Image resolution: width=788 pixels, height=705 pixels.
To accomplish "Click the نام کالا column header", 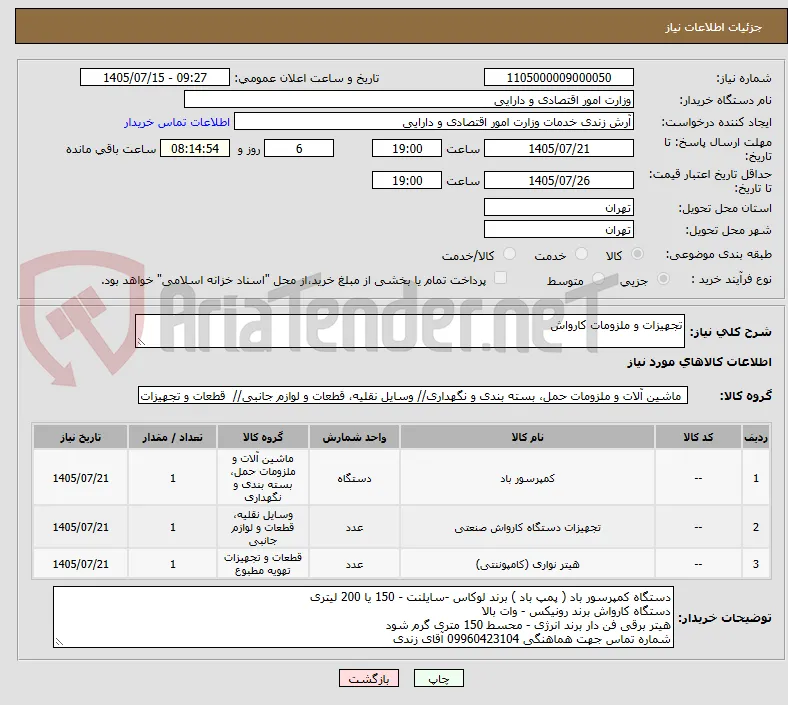I will [x=527, y=437].
